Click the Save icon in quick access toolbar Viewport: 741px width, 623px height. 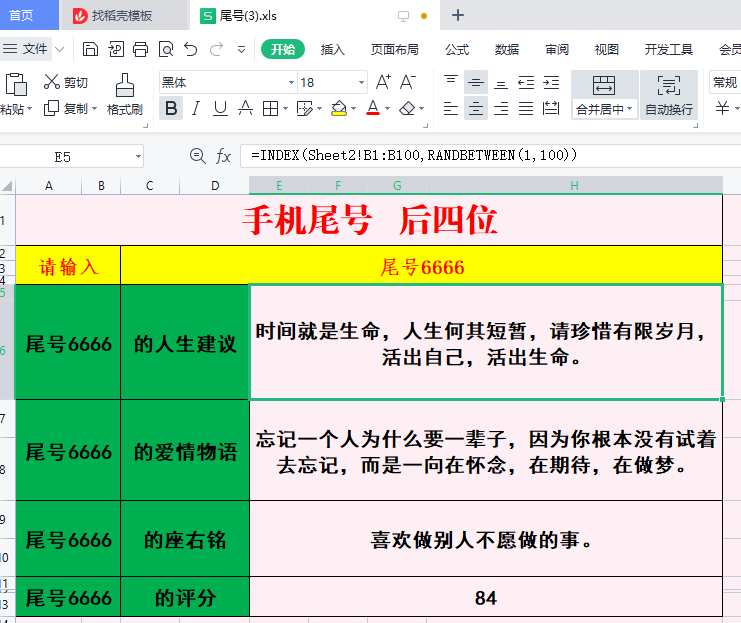[x=91, y=49]
